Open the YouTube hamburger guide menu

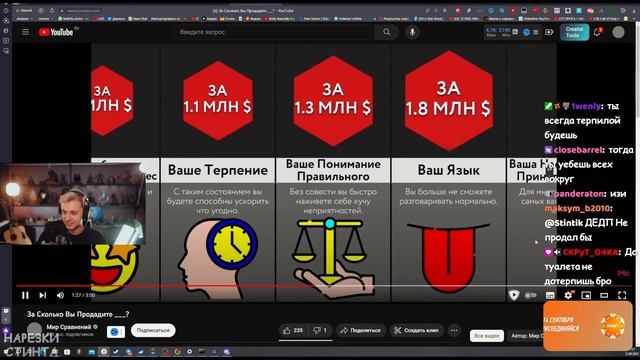[x=25, y=32]
